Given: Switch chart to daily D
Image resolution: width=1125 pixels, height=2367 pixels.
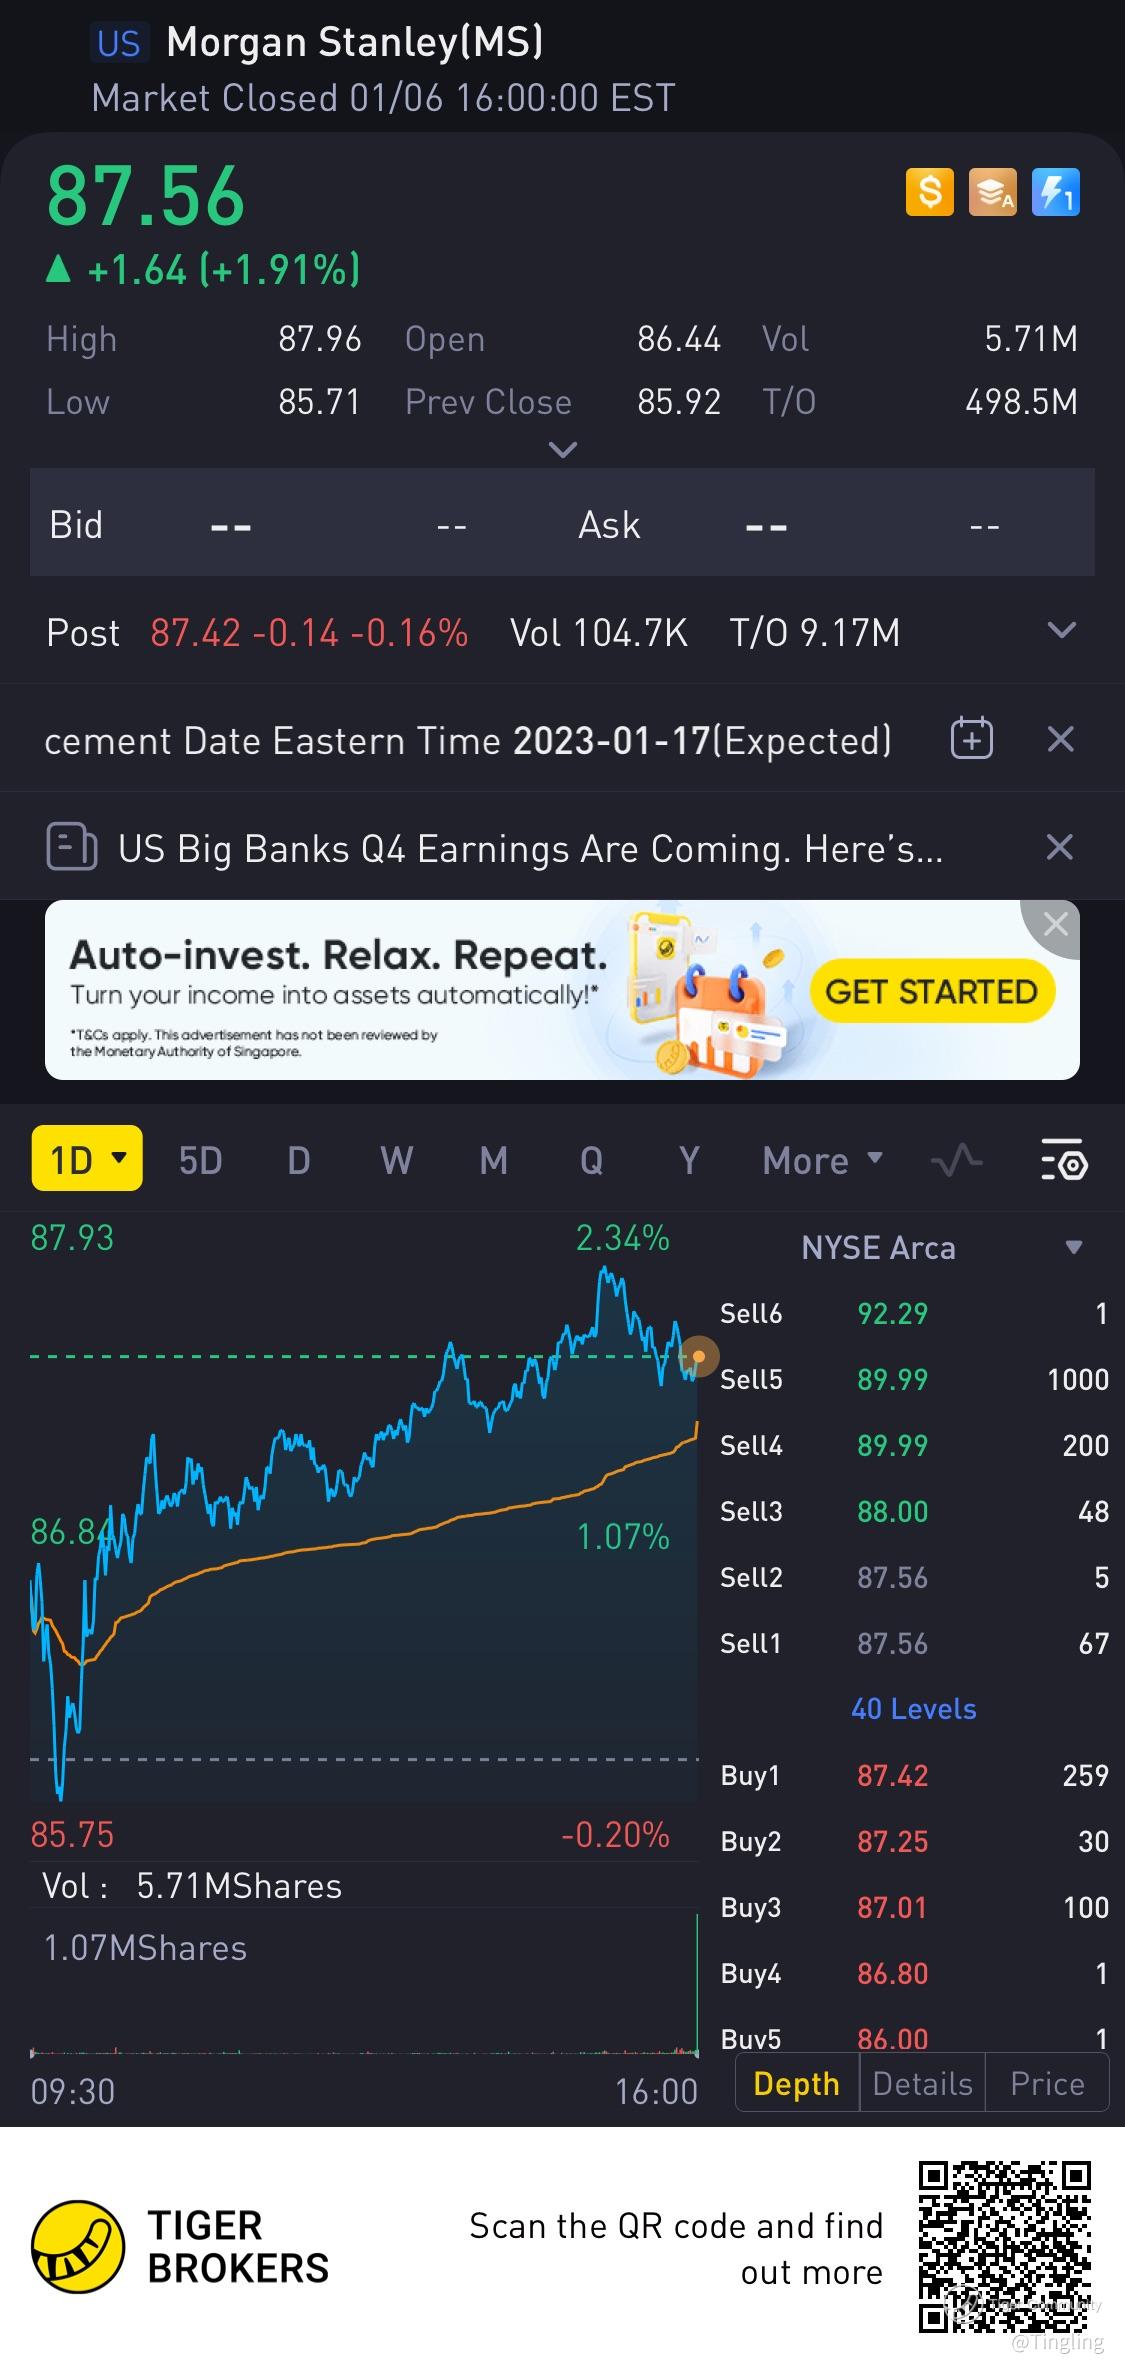Looking at the screenshot, I should click(298, 1160).
